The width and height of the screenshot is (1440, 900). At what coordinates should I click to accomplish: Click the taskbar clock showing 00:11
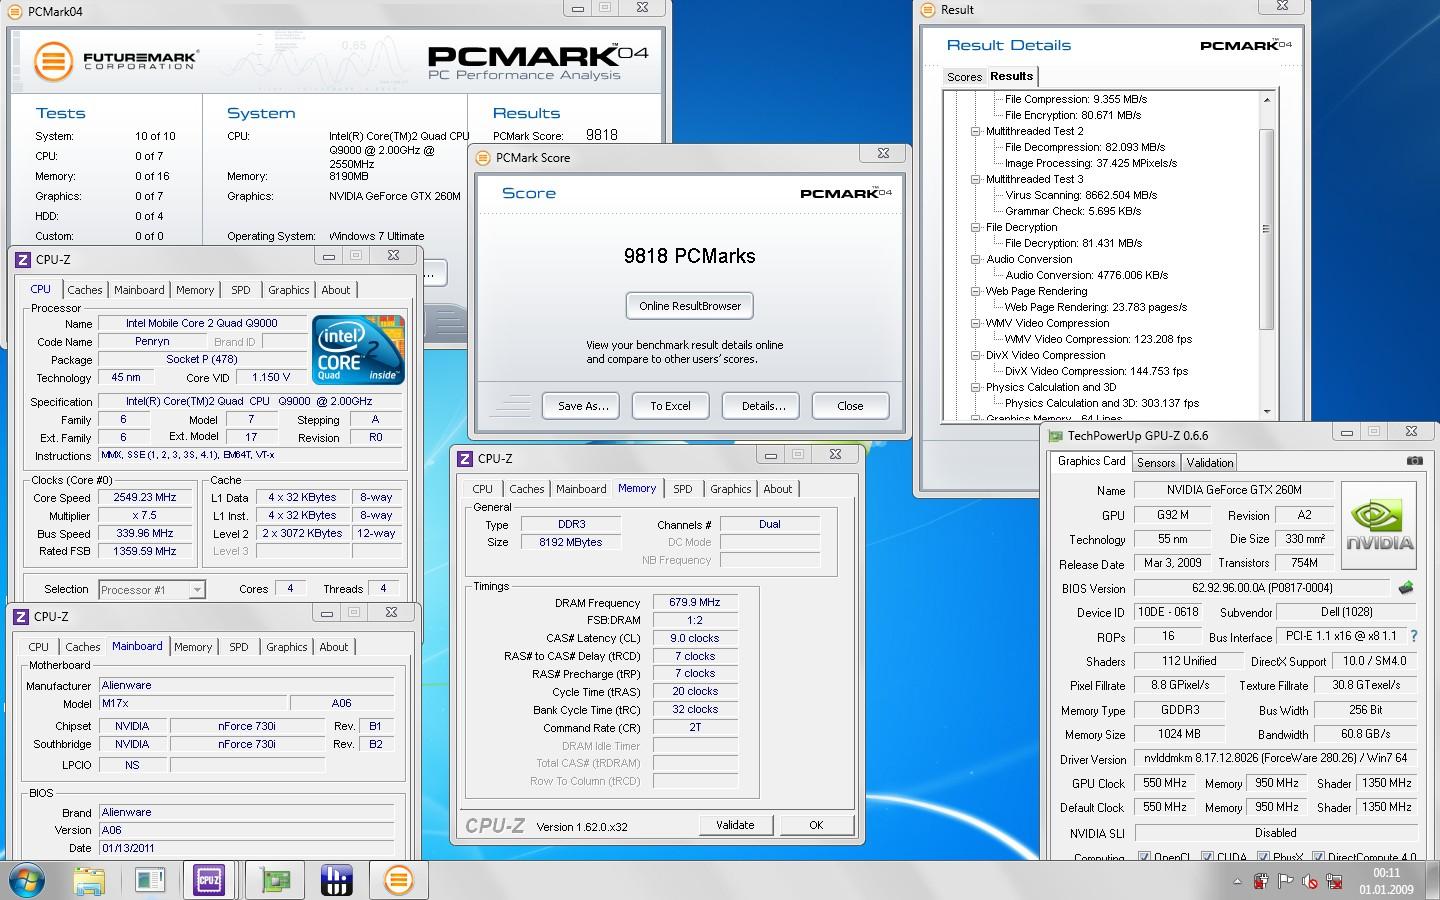pos(1386,873)
